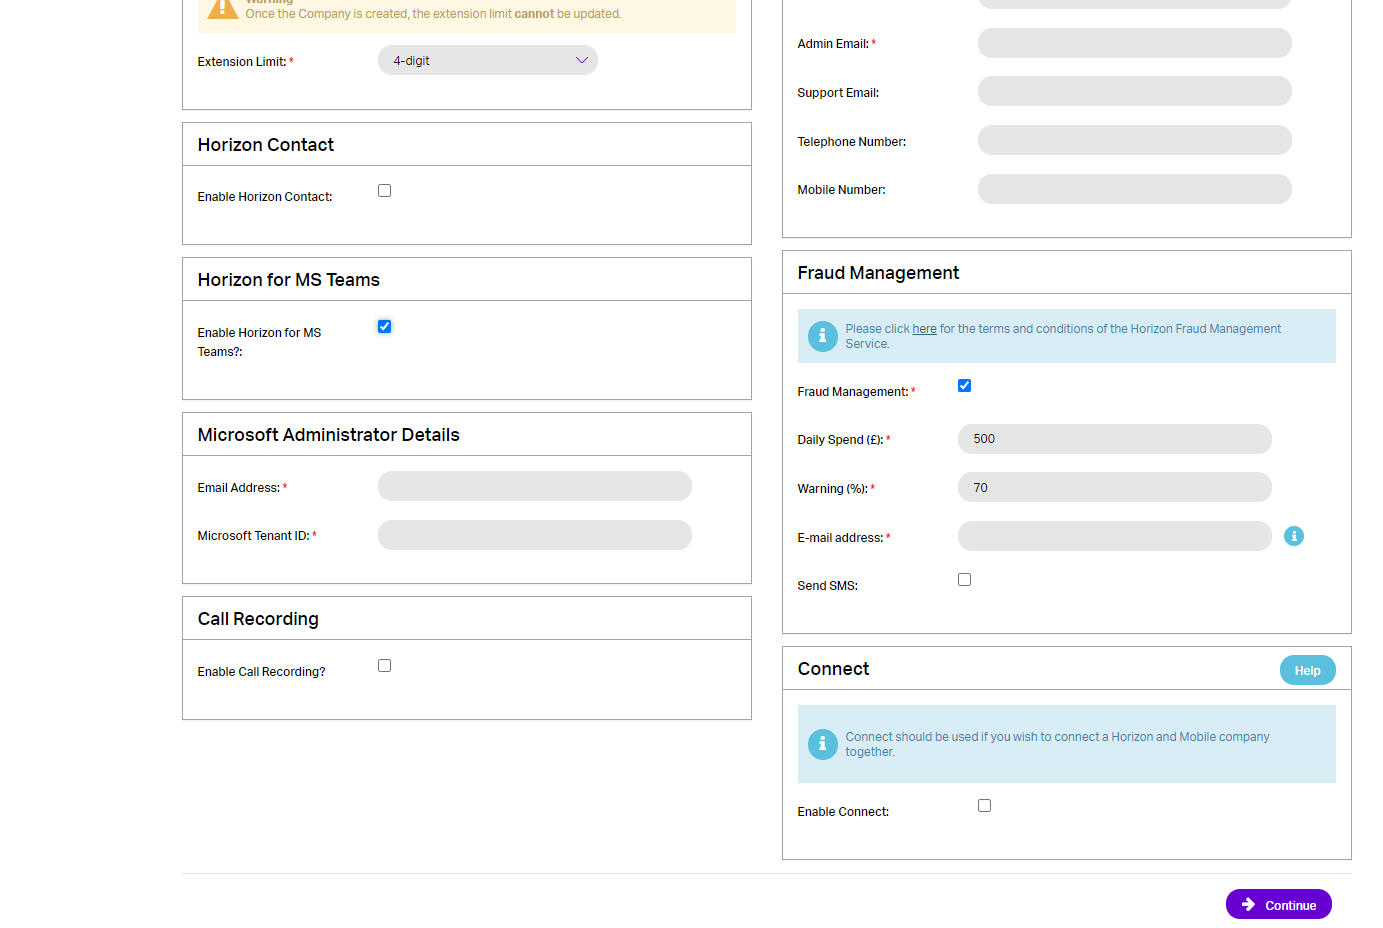Tick the Enable Call Recording checkbox
This screenshot has height=928, width=1383.
pyautogui.click(x=384, y=665)
